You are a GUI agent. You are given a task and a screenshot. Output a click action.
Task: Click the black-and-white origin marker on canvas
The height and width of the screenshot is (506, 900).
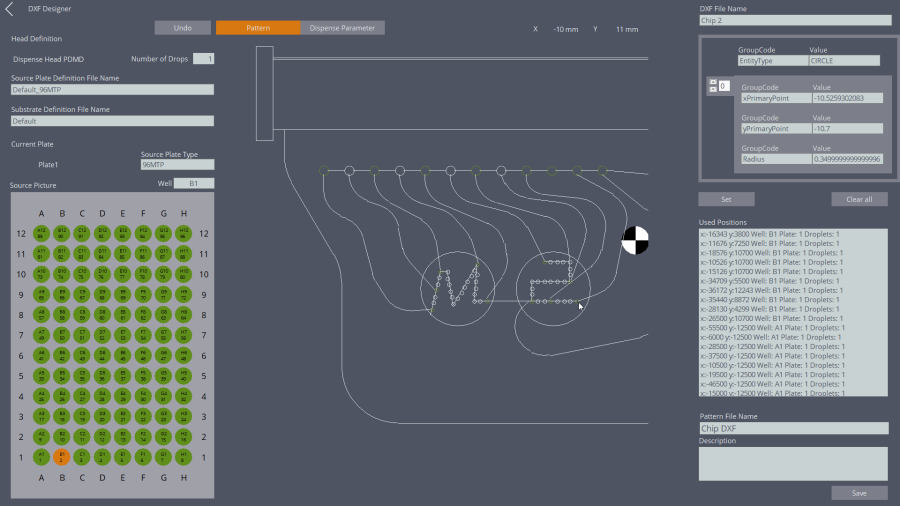[635, 240]
